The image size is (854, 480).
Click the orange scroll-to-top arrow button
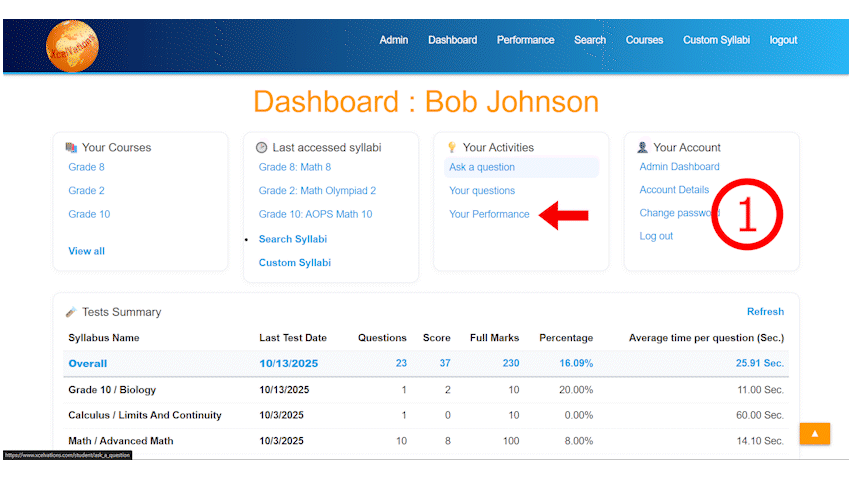(x=815, y=434)
